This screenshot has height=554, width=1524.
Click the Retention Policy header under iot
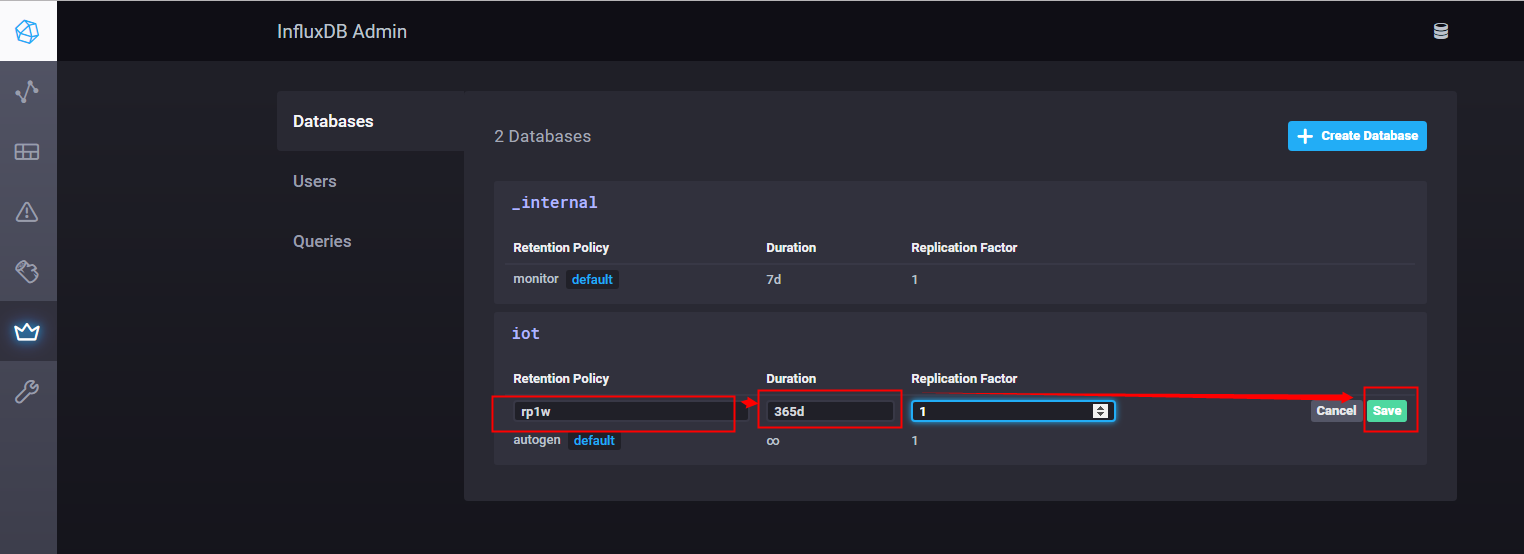tap(561, 378)
